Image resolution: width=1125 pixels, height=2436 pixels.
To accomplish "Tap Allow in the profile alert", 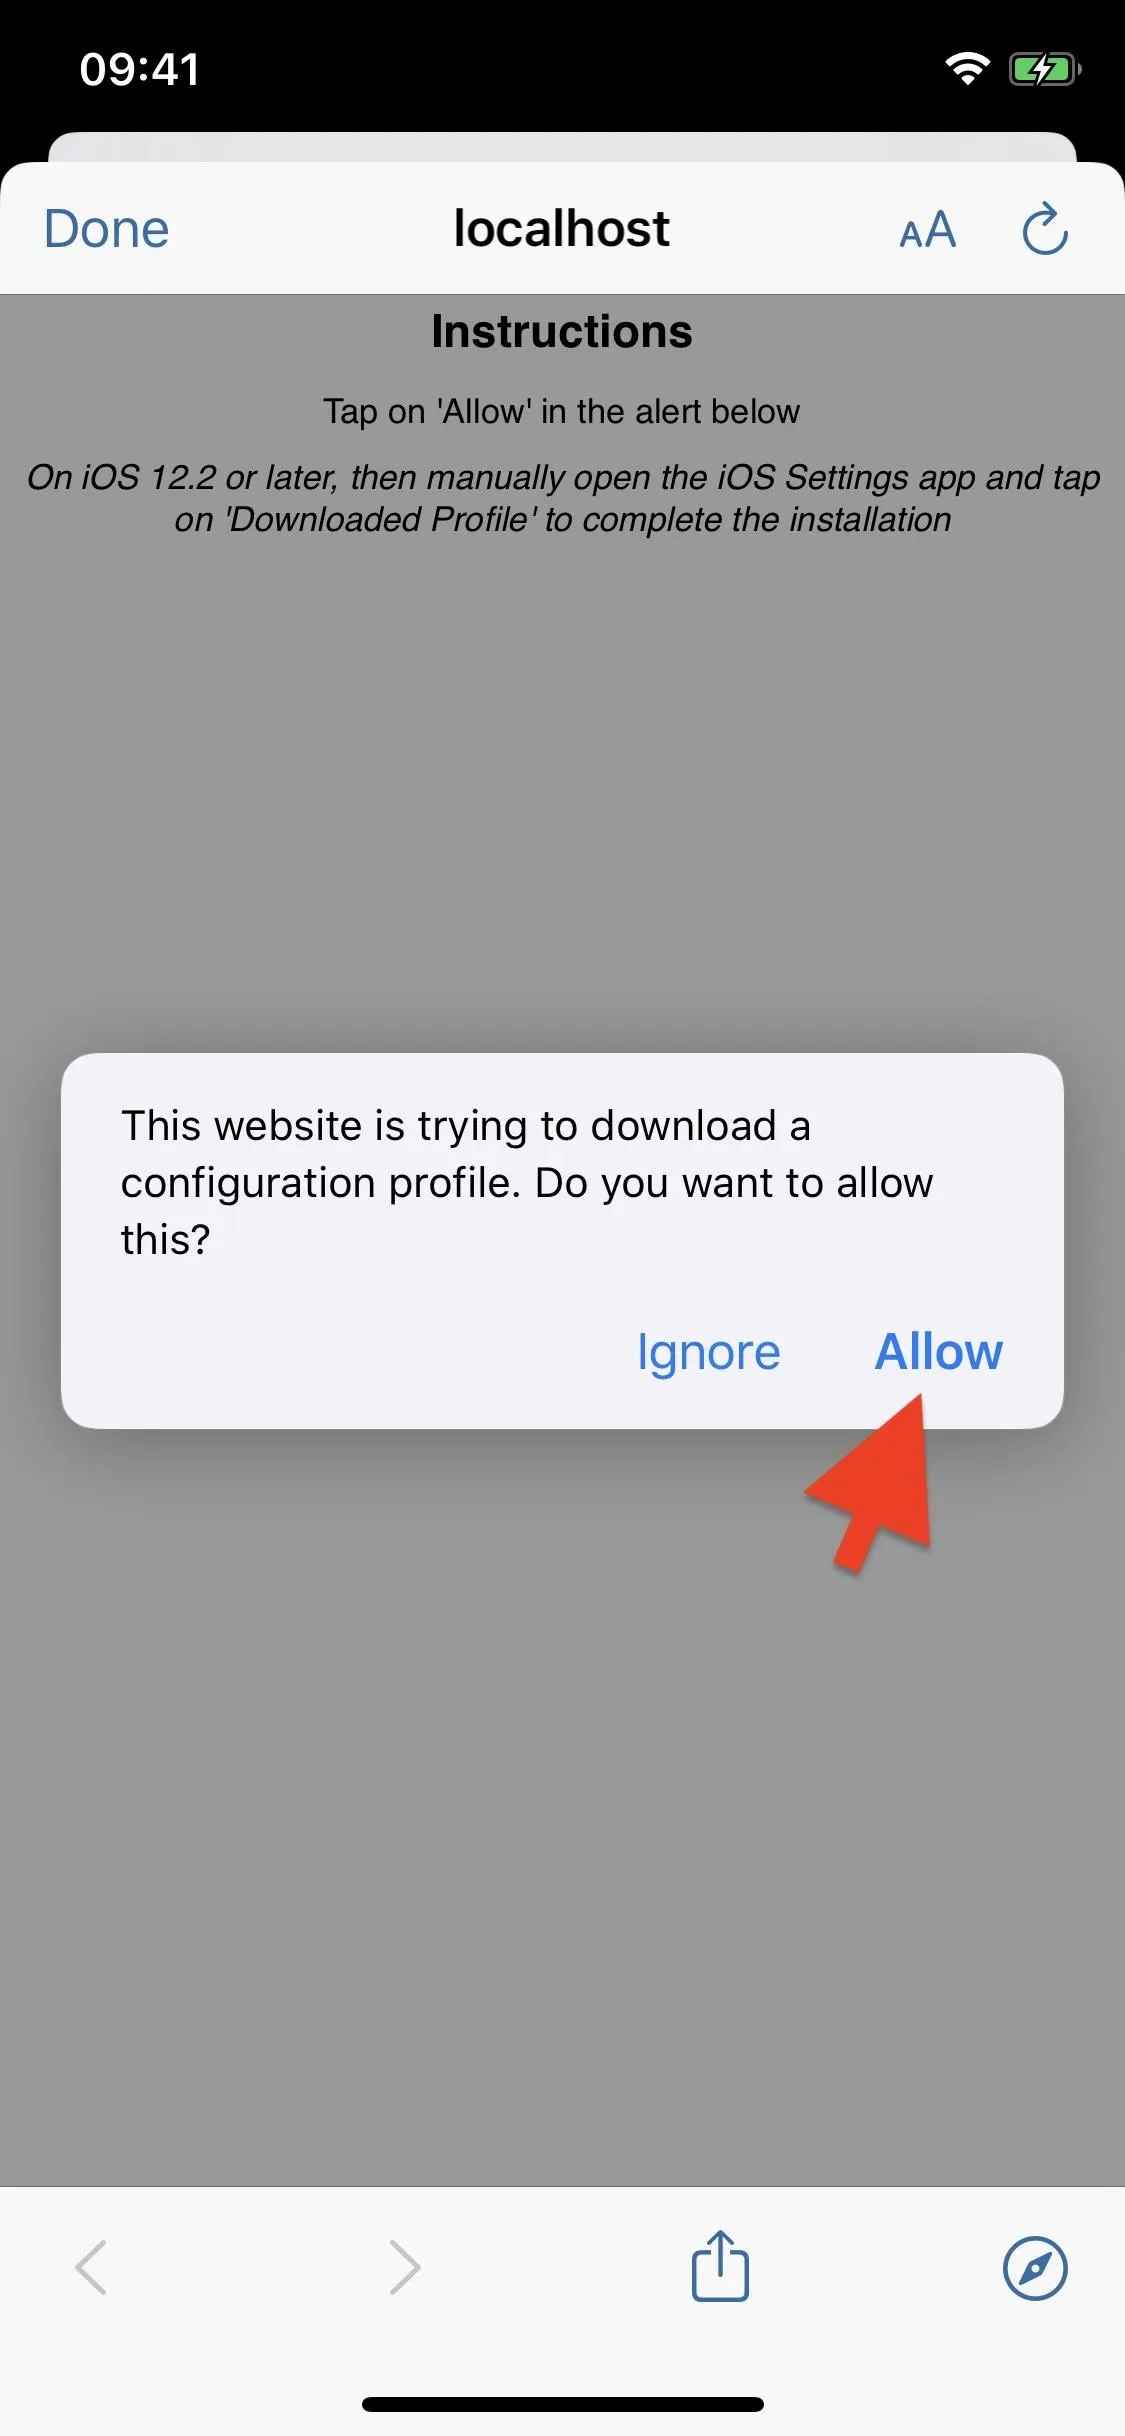I will (938, 1352).
